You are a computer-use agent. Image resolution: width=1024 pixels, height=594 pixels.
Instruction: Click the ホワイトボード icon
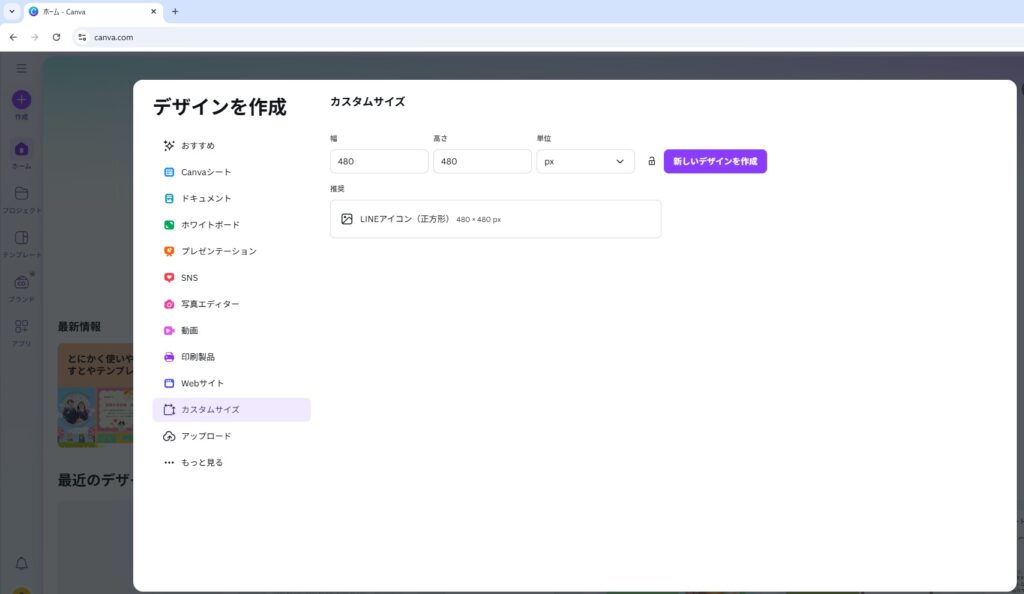[168, 225]
